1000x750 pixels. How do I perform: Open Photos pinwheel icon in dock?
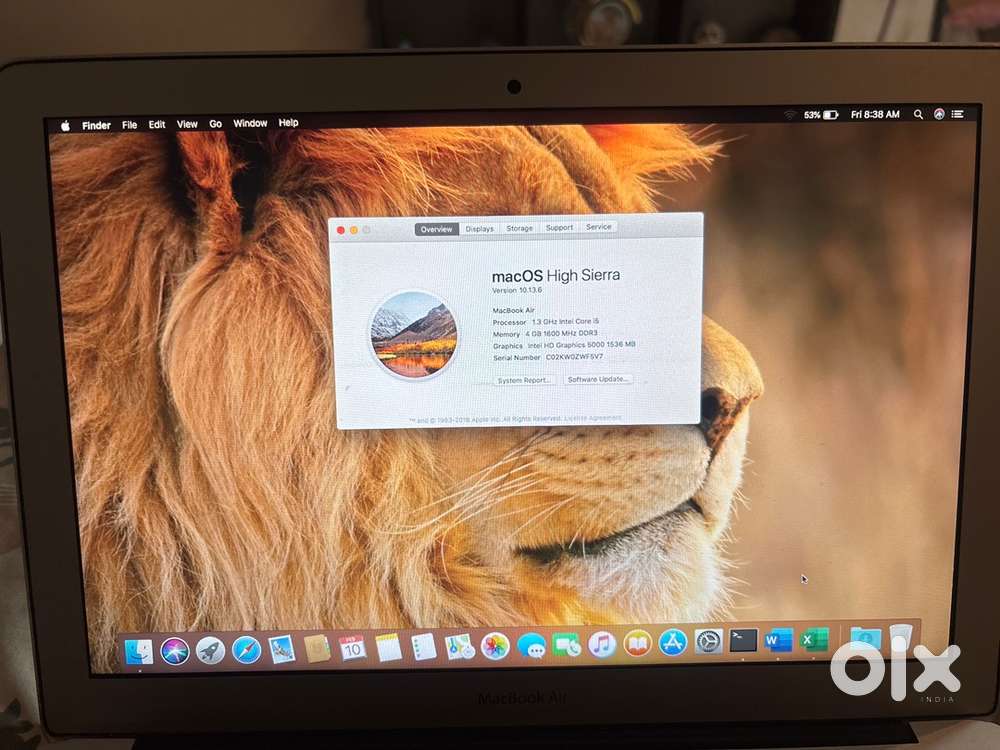(495, 646)
